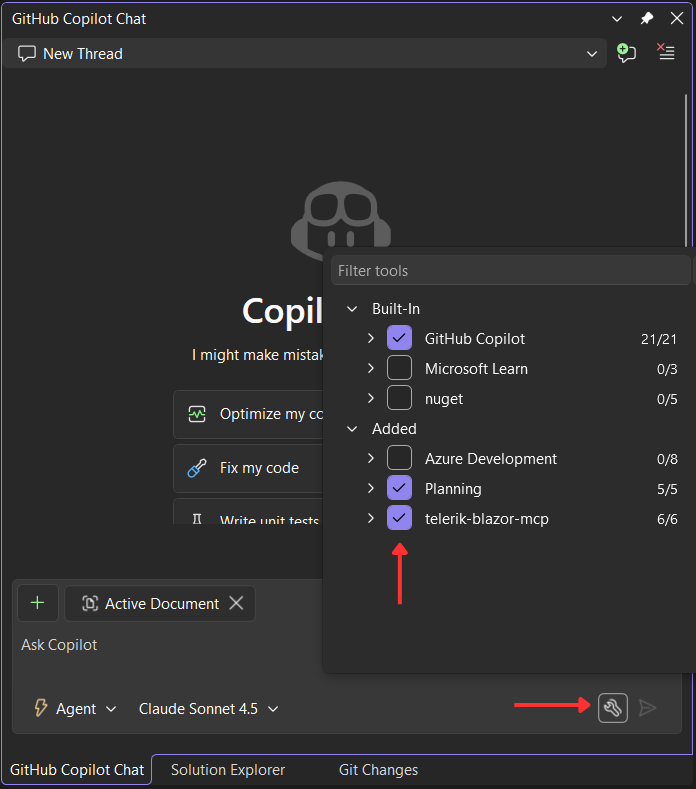The width and height of the screenshot is (696, 789).
Task: Open window position options chevron
Action: point(616,19)
